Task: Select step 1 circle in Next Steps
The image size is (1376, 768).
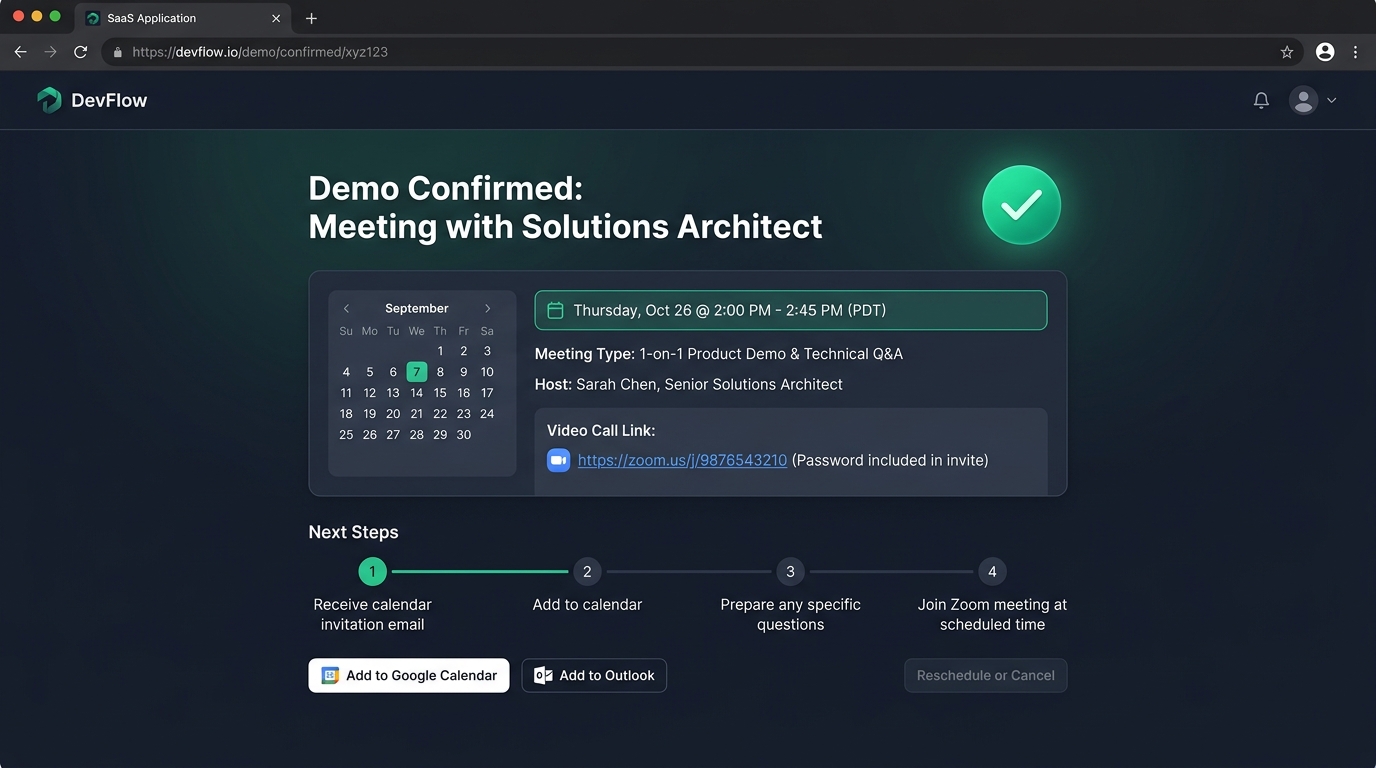Action: coord(372,572)
